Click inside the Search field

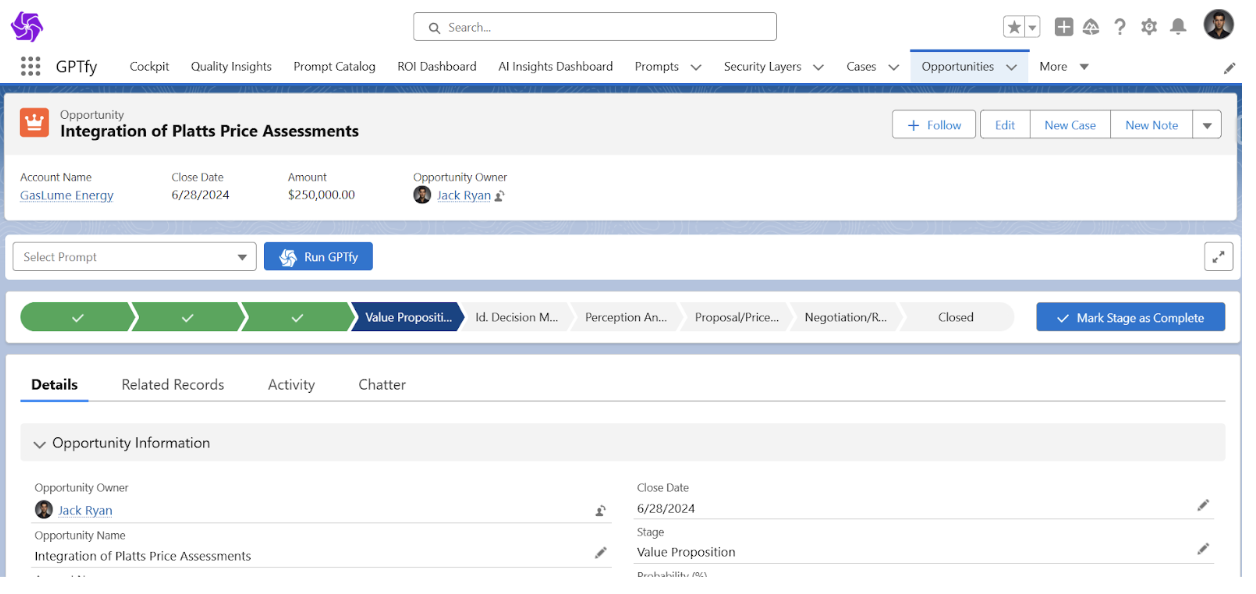pyautogui.click(x=594, y=26)
